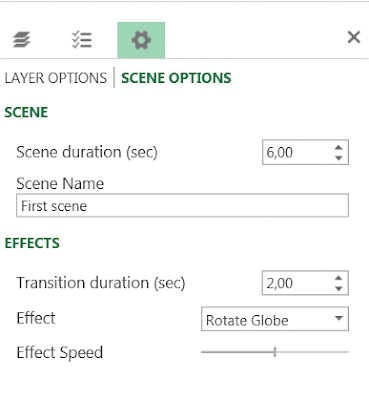Open the Field List checklist icon
The image size is (369, 400).
click(x=82, y=40)
